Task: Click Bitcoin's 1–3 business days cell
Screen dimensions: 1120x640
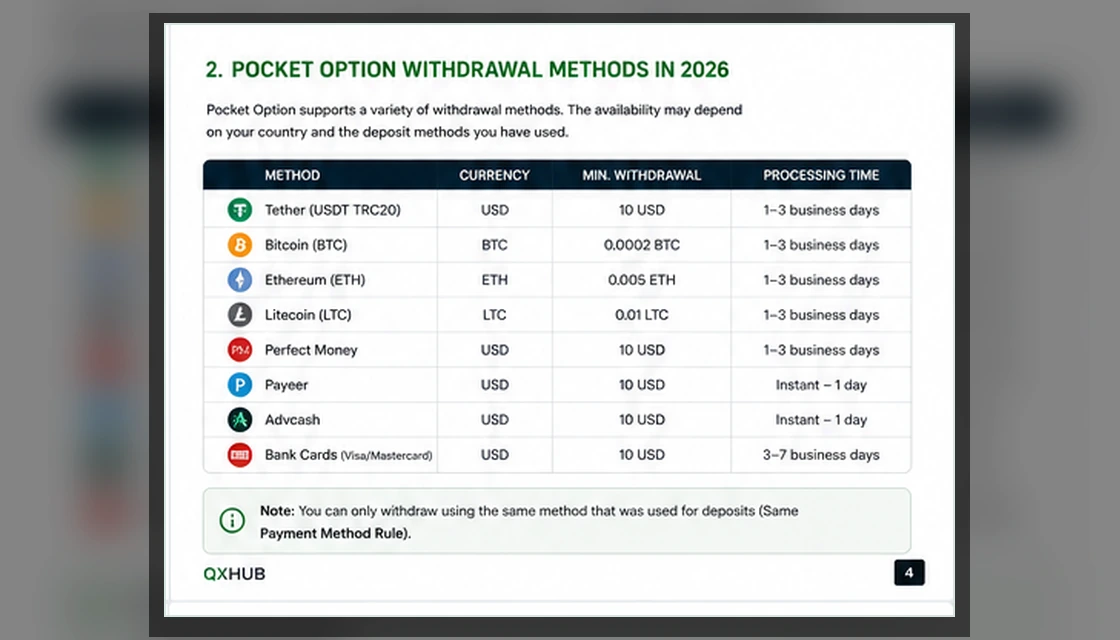Action: tap(821, 245)
